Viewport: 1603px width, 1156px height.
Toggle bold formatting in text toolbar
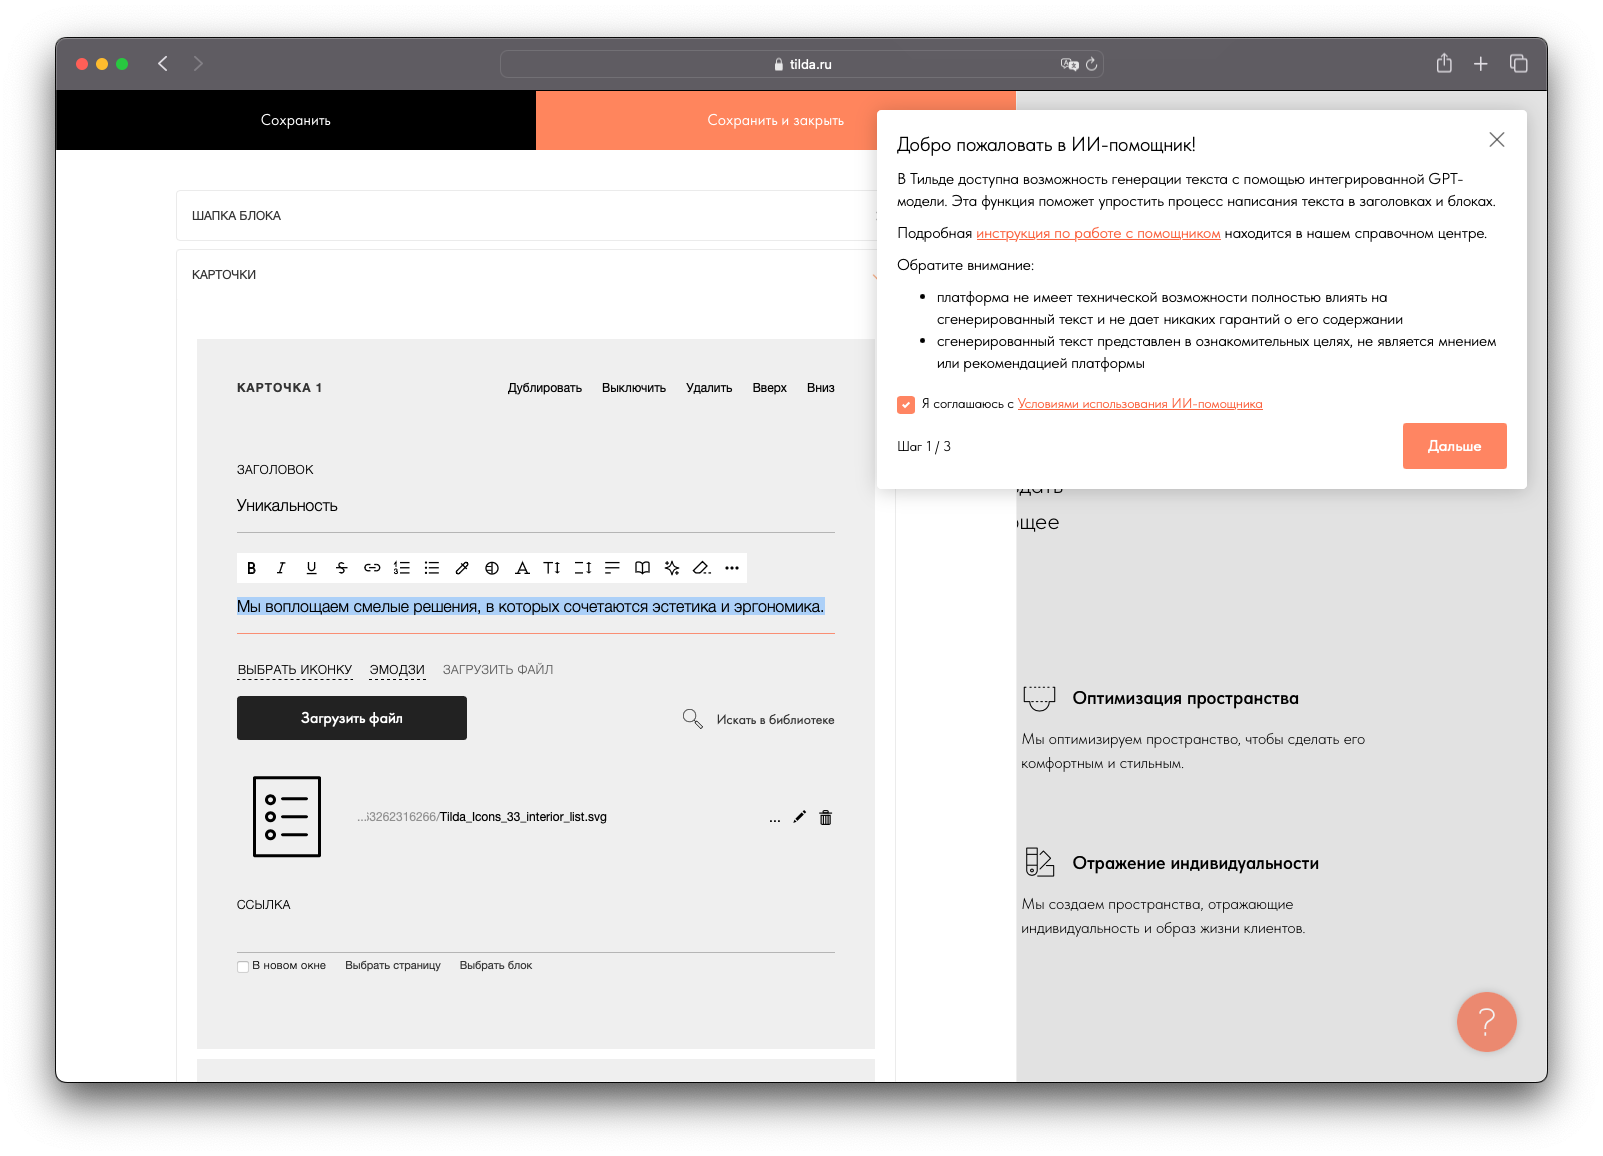click(x=252, y=568)
